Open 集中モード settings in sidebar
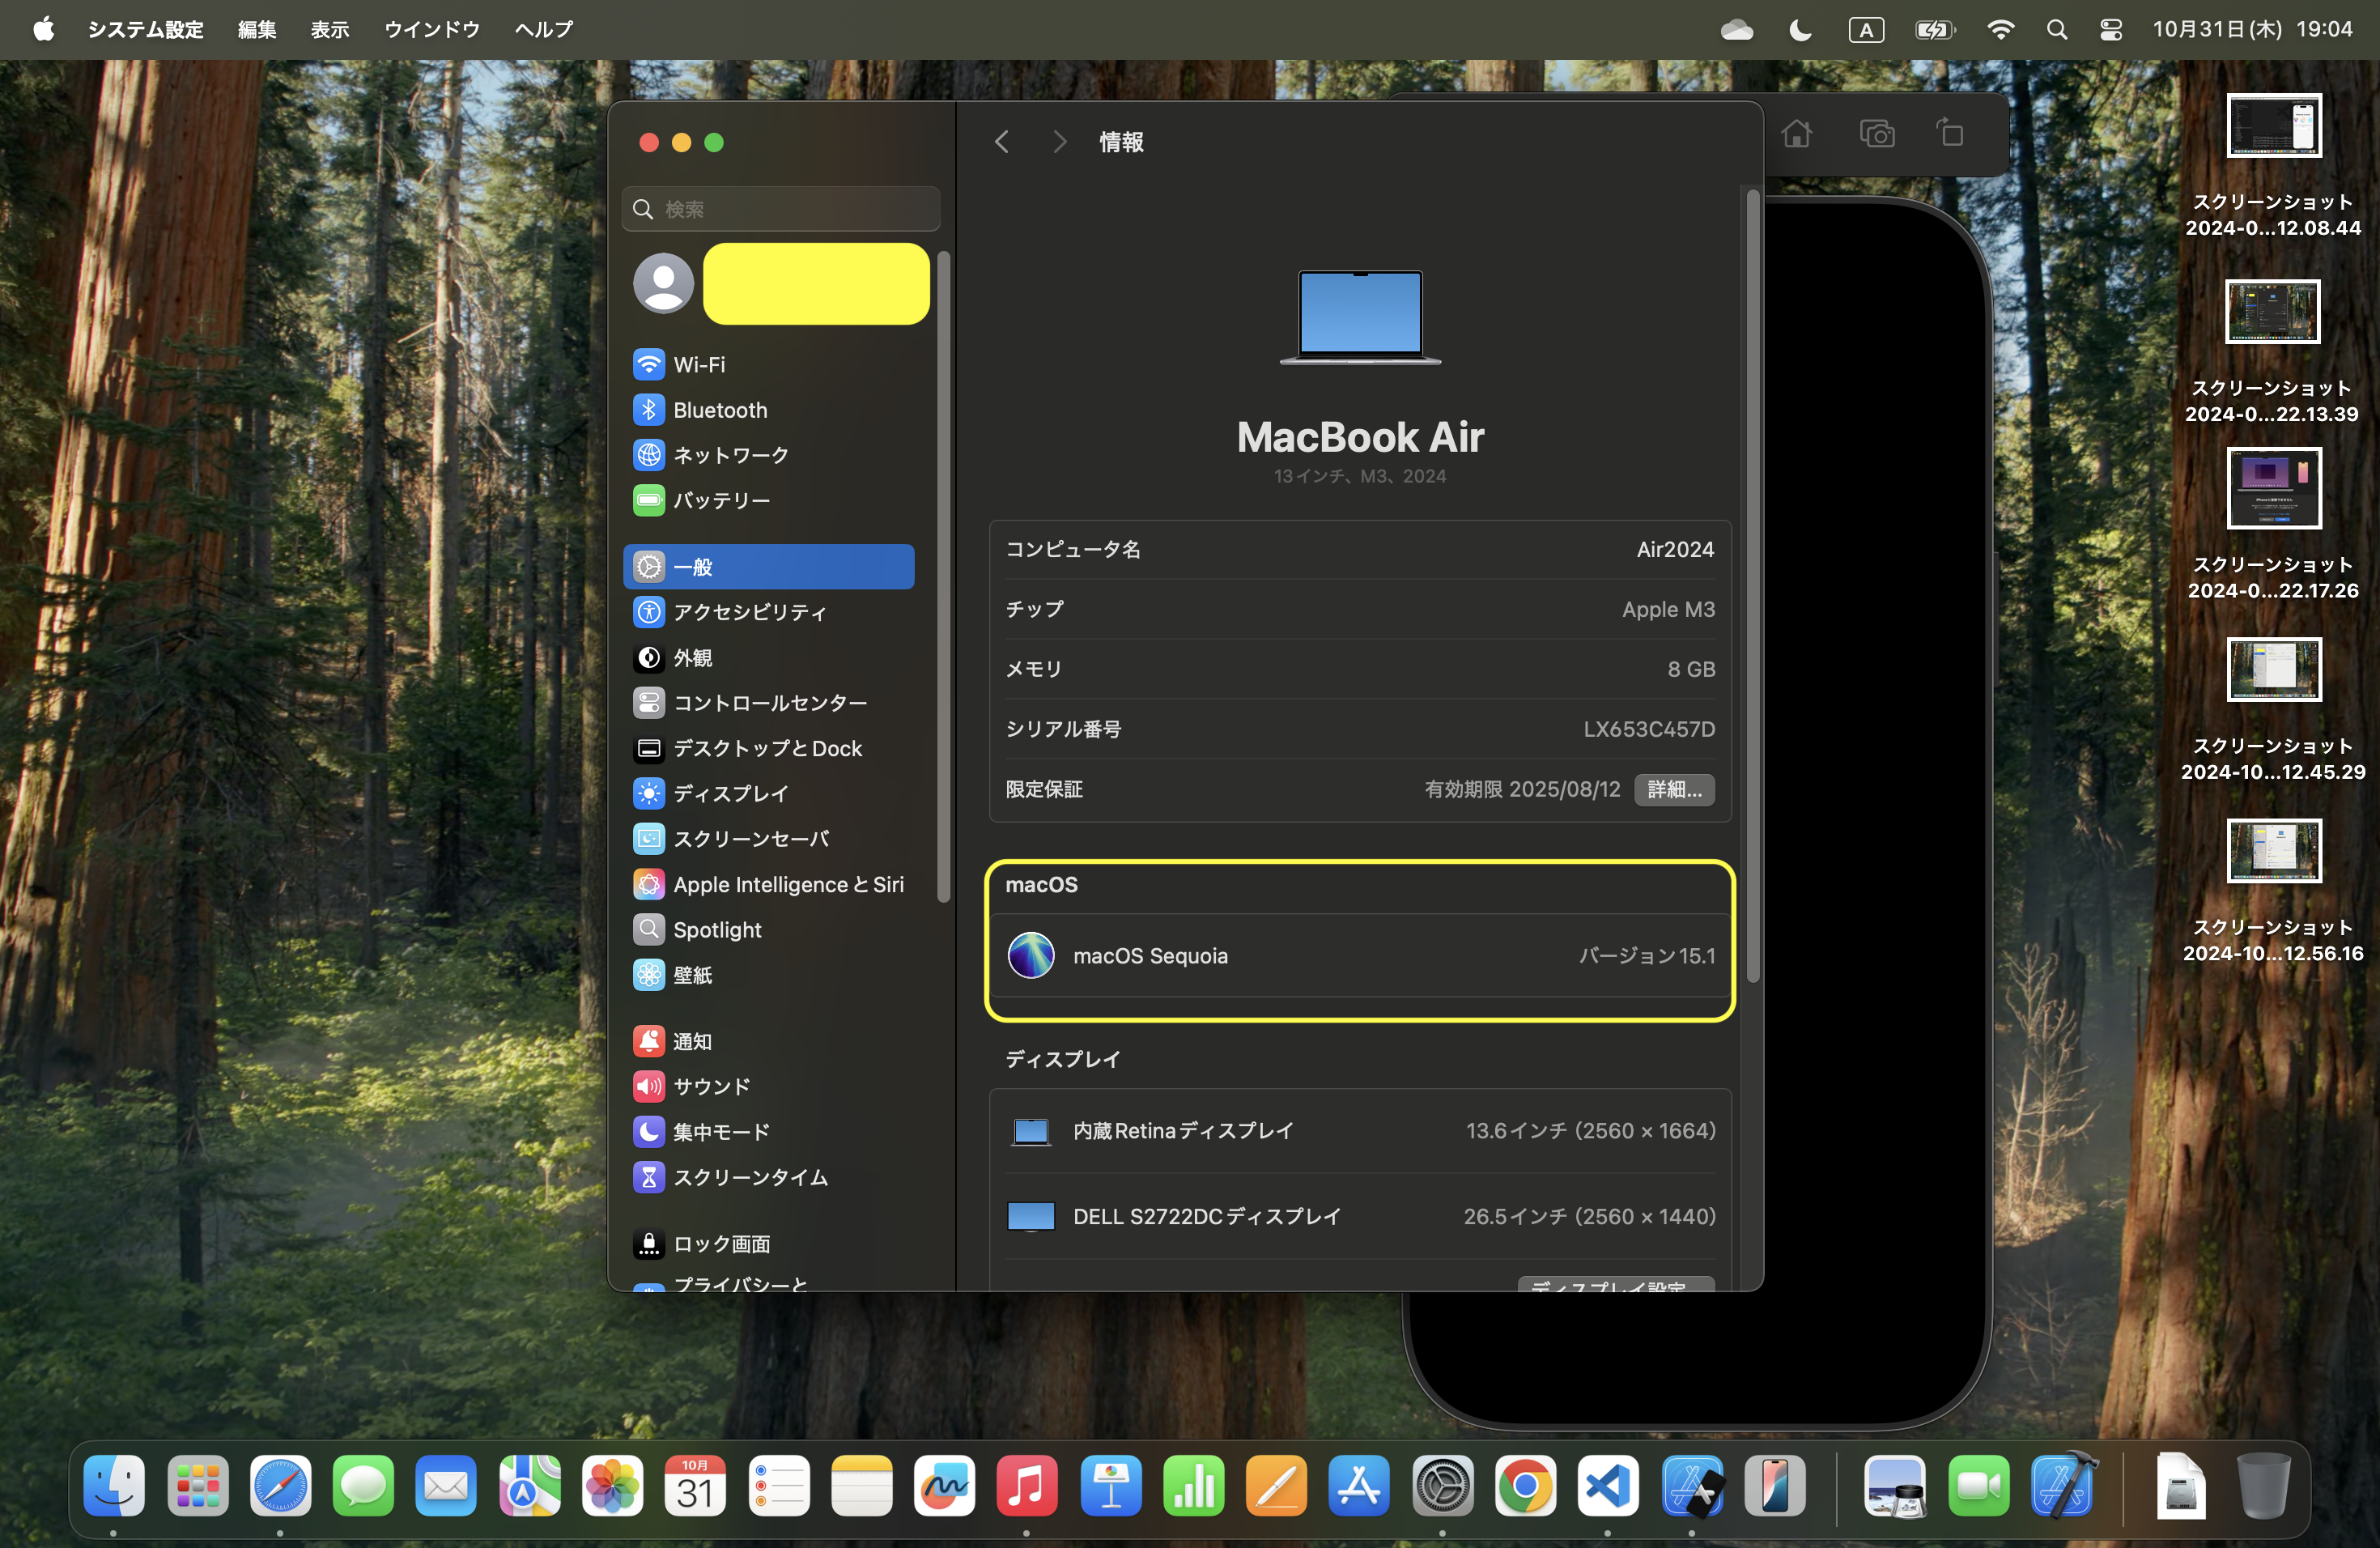Screen dimensions: 2380x1548 [720, 1132]
